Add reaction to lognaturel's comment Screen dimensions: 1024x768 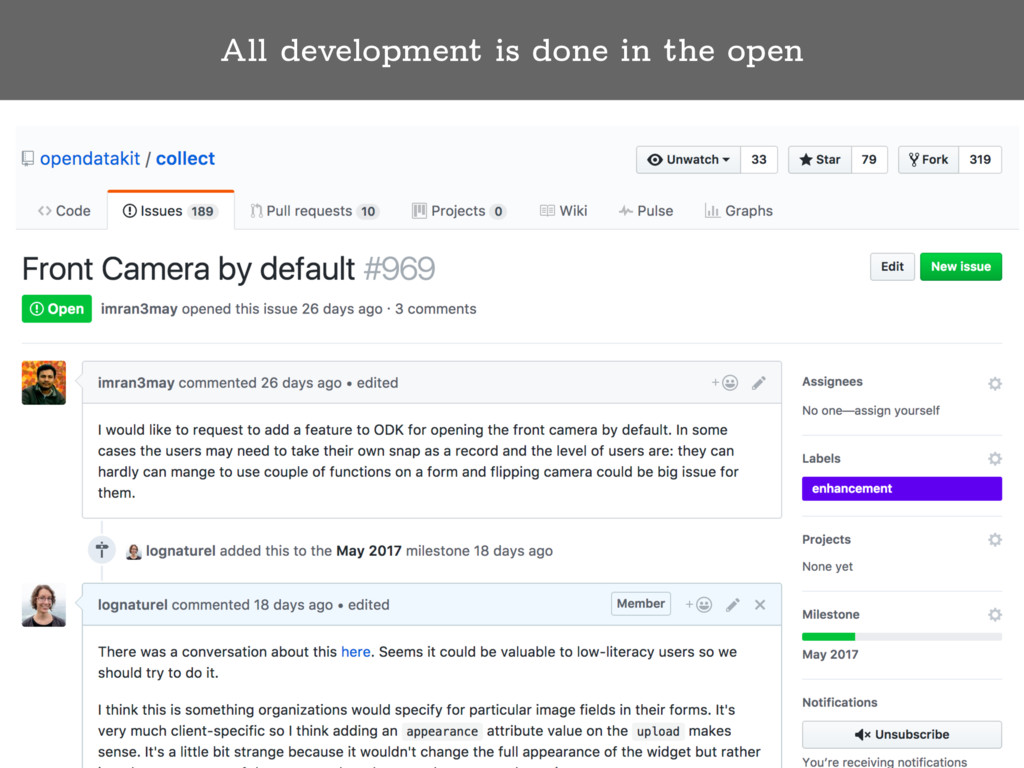[699, 605]
